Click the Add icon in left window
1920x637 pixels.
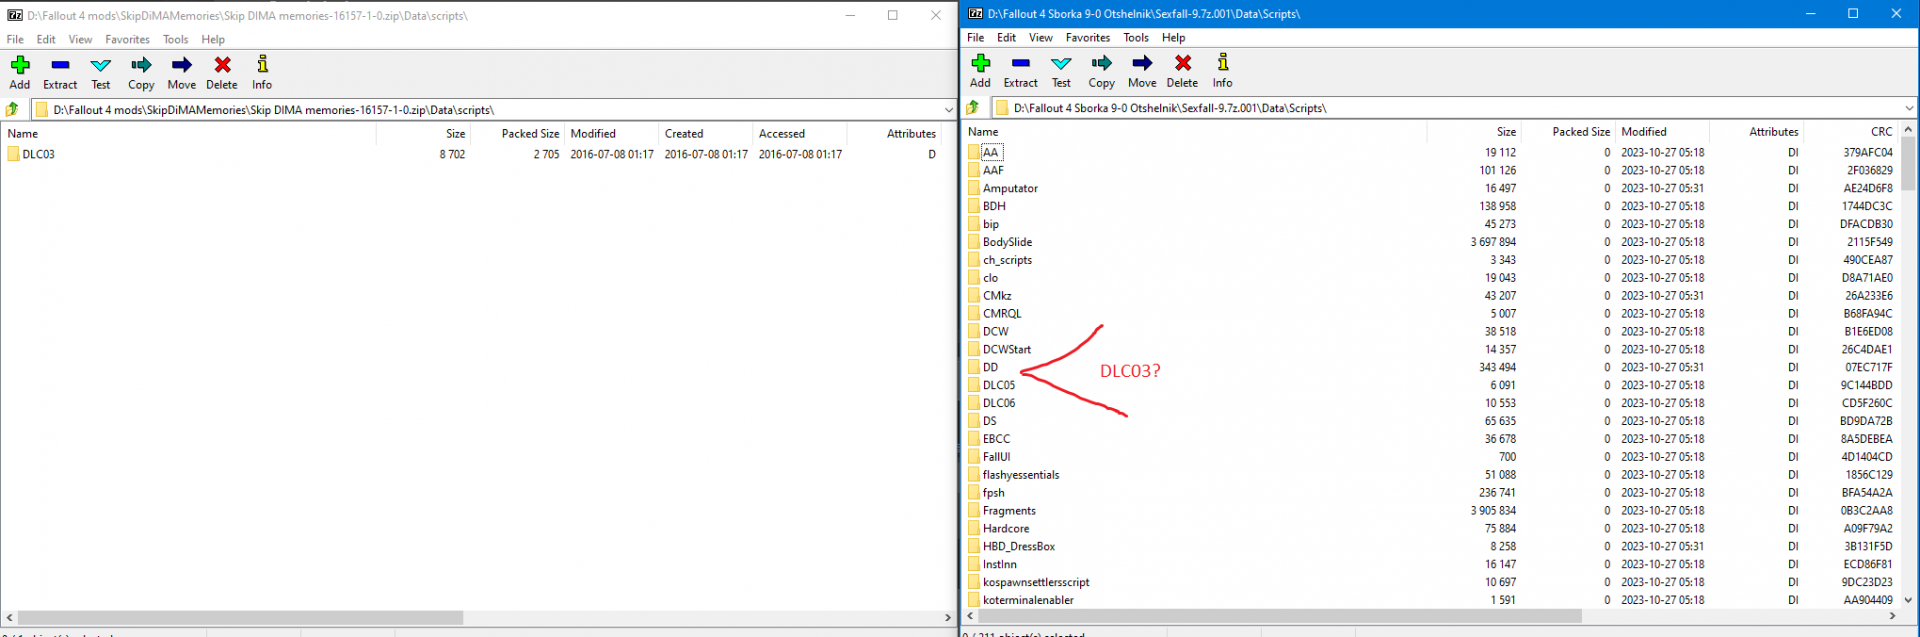[20, 66]
